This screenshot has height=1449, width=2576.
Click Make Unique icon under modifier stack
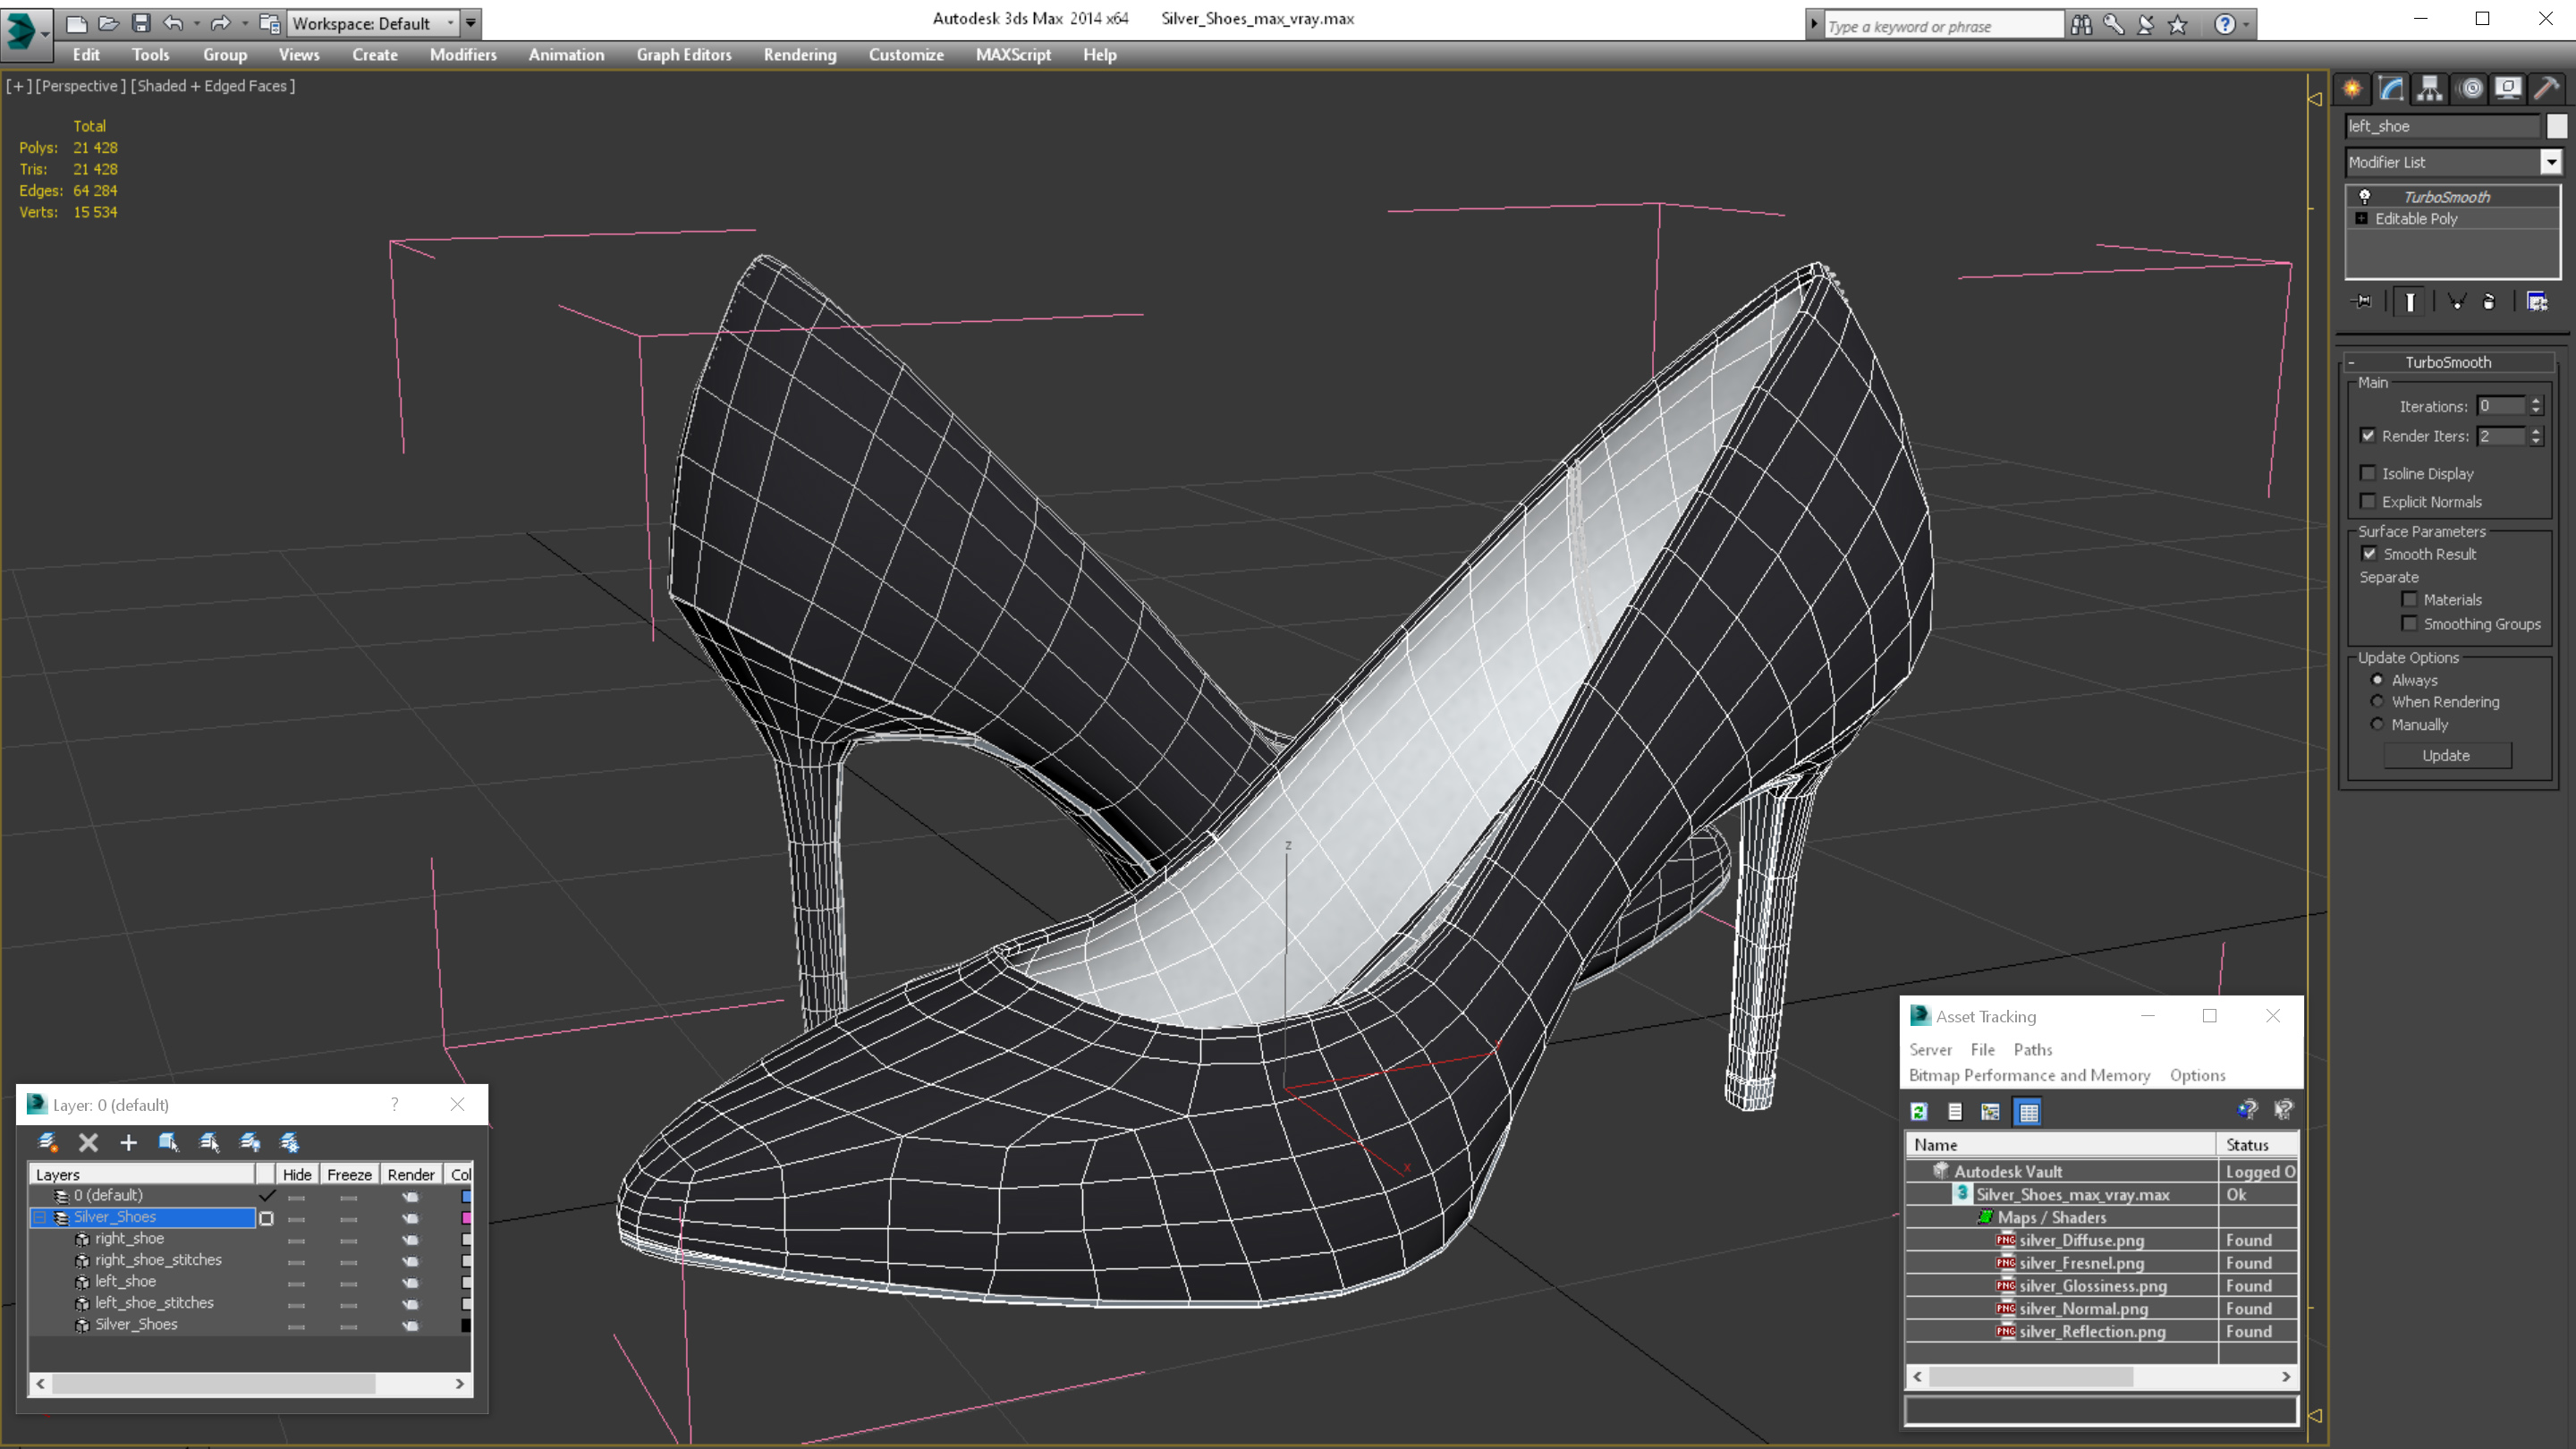point(2456,301)
